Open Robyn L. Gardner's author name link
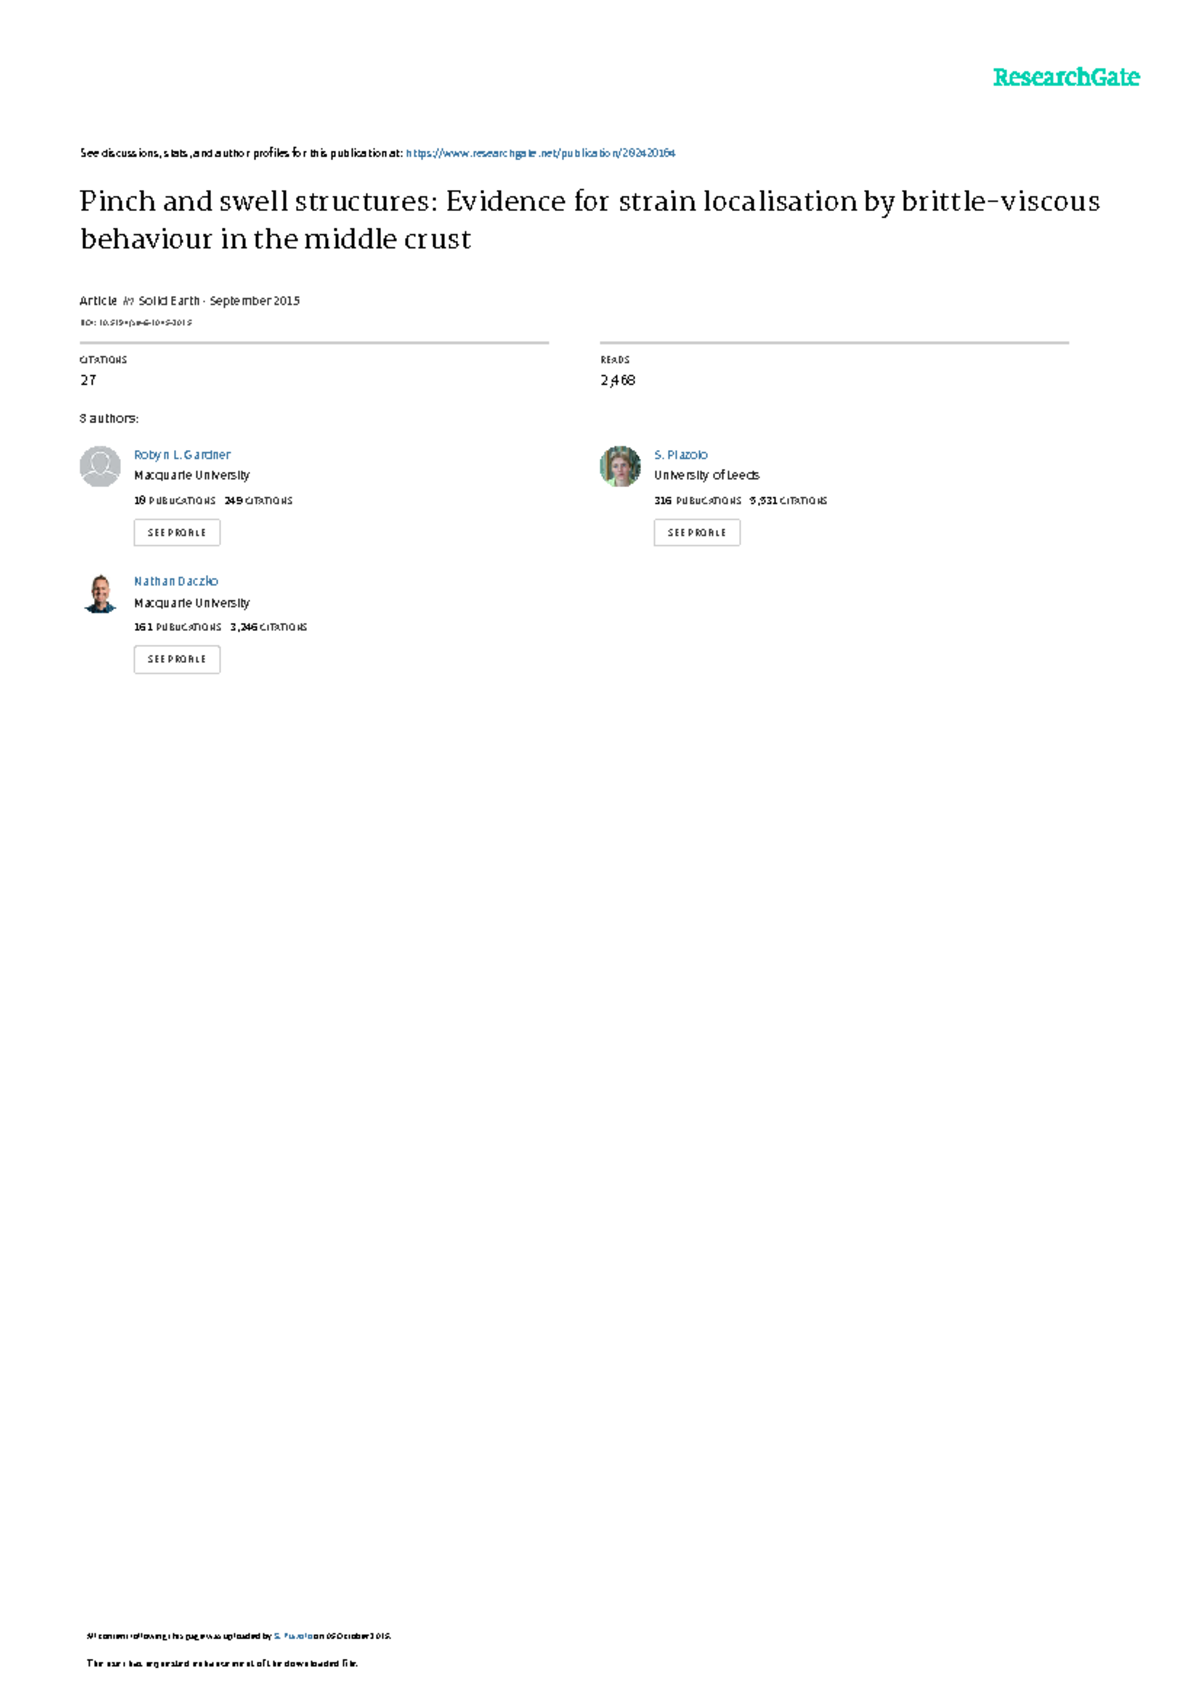 pyautogui.click(x=182, y=455)
